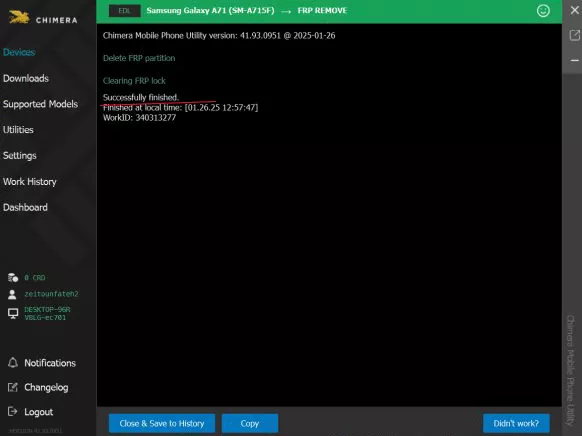Open the Devices section
The height and width of the screenshot is (436, 582).
19,52
